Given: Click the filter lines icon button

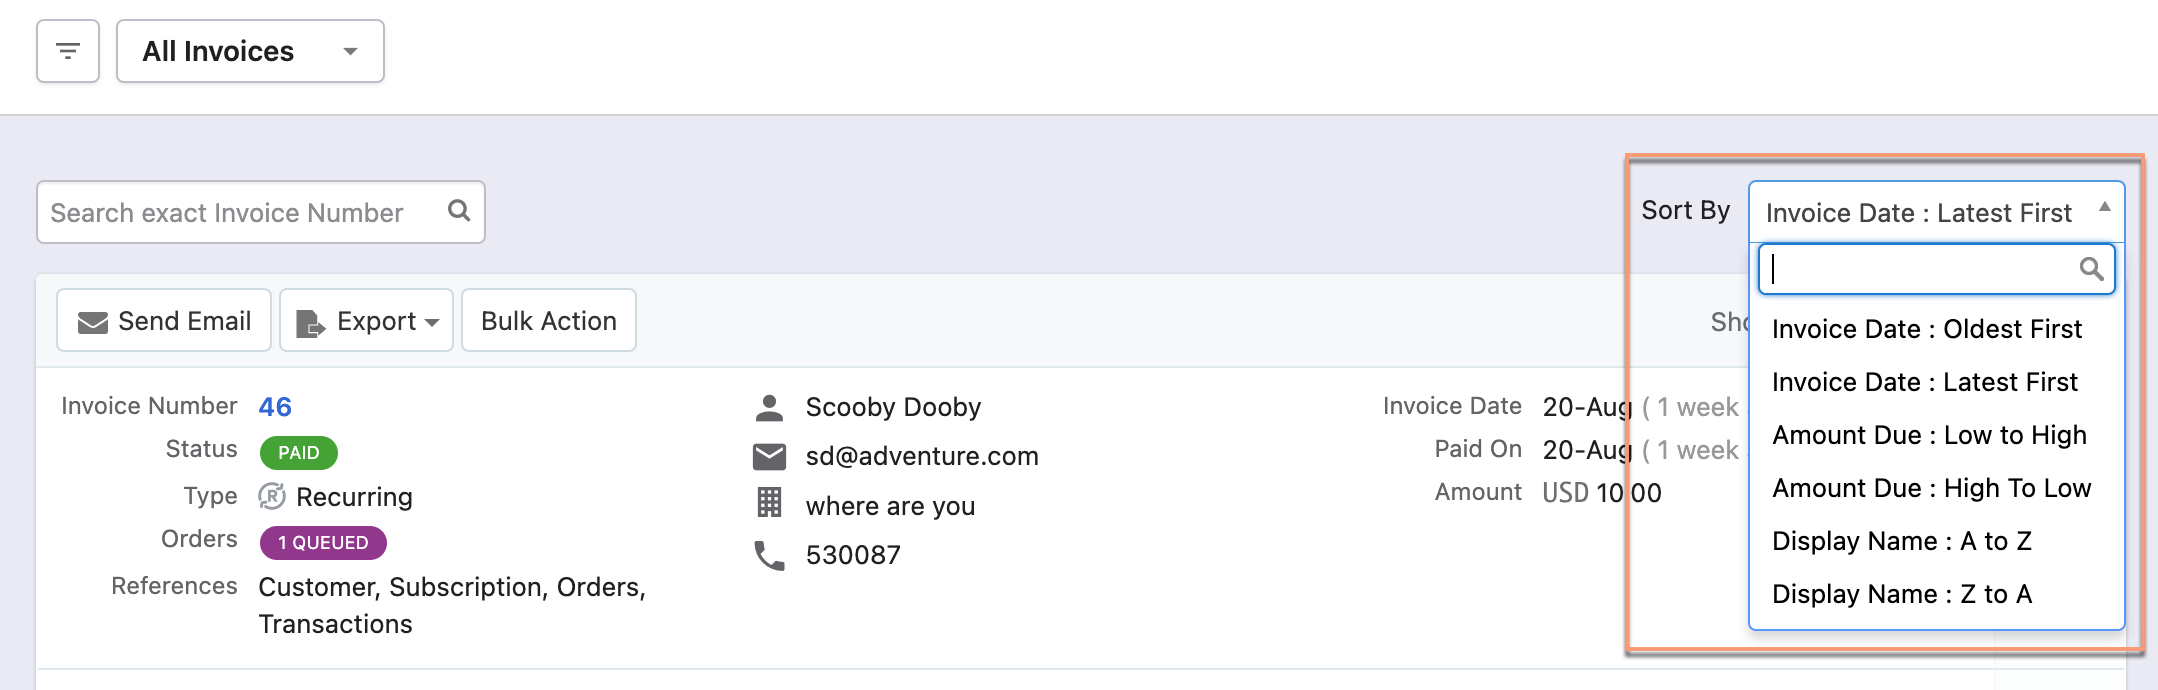Looking at the screenshot, I should click(x=68, y=51).
